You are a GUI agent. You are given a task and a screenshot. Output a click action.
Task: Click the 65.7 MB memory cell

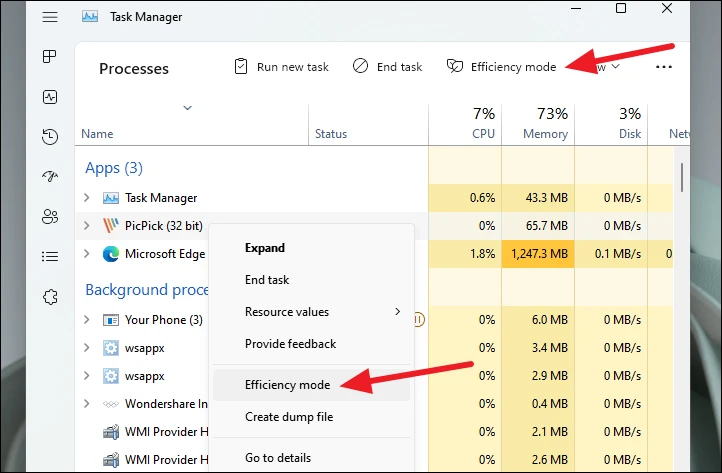(538, 226)
